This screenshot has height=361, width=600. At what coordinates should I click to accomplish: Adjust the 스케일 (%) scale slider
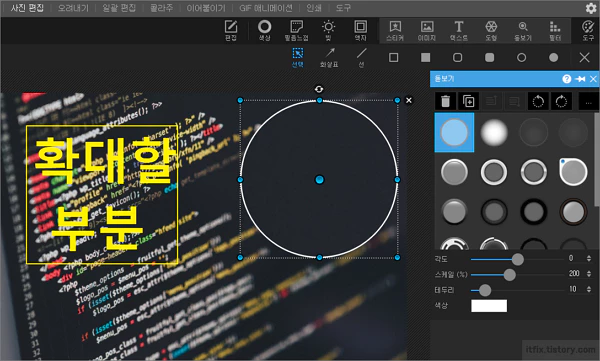[509, 274]
